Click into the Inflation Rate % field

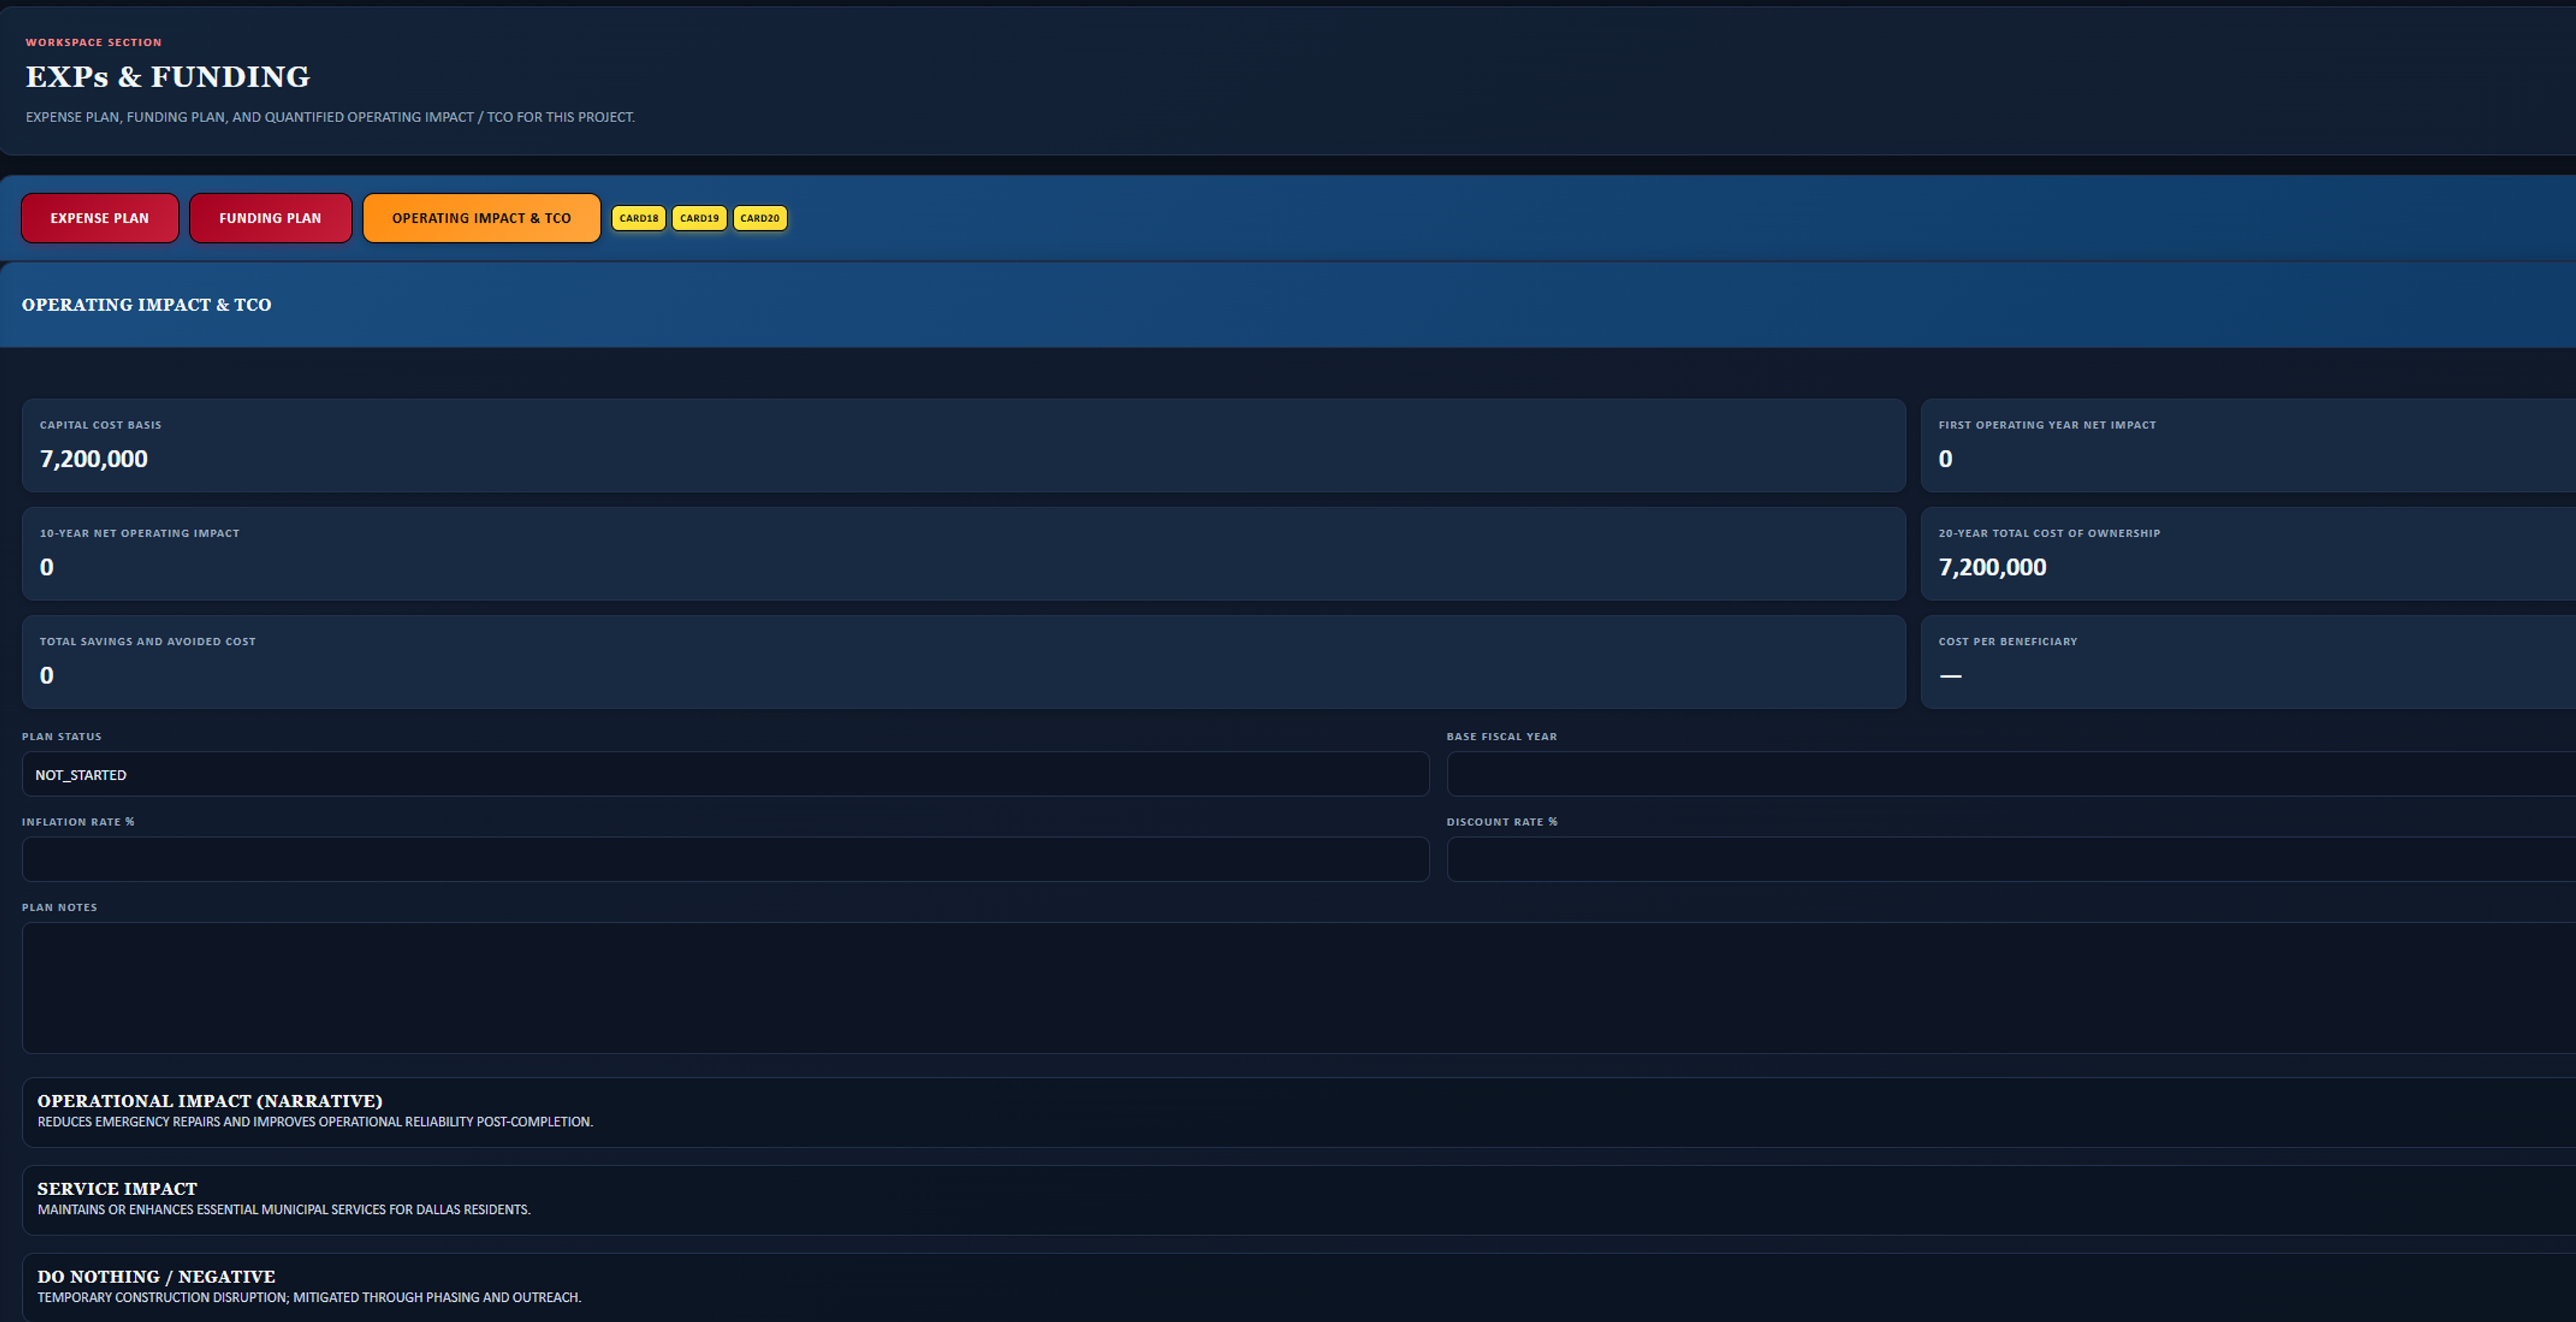tap(726, 859)
